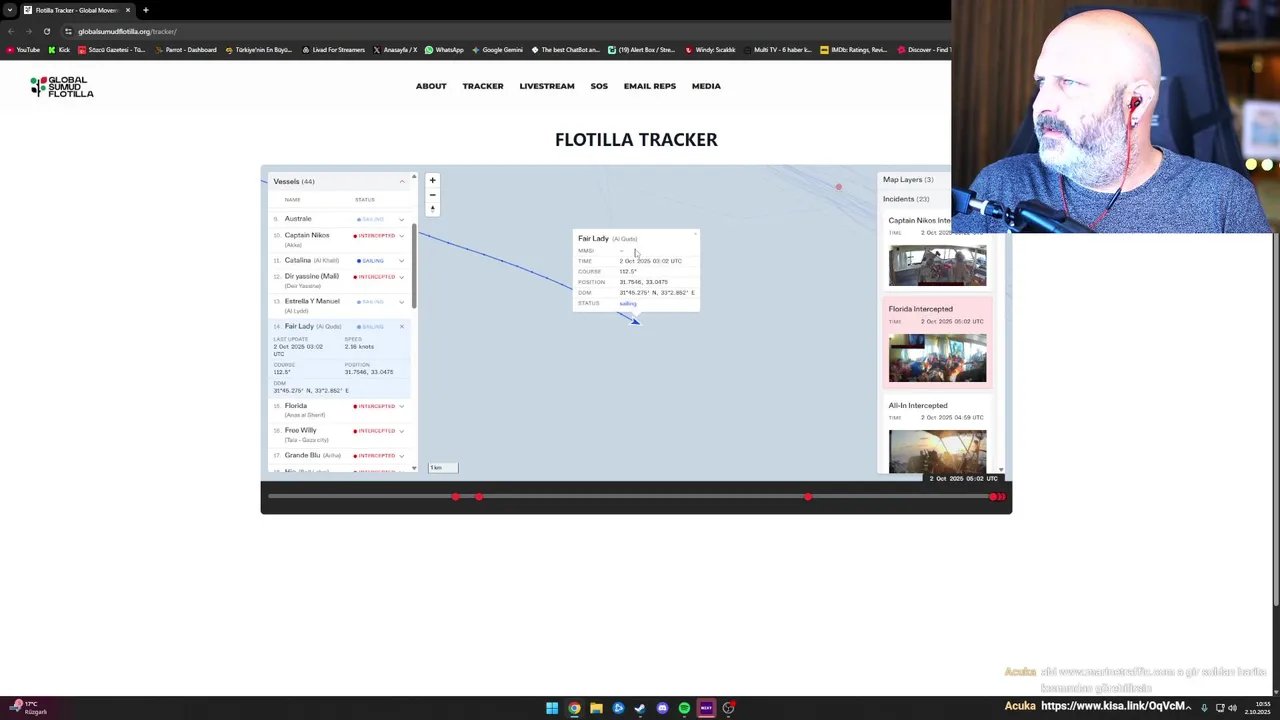Select the Flotilla Tracker browser tab
Image resolution: width=1280 pixels, height=720 pixels.
coord(76,10)
